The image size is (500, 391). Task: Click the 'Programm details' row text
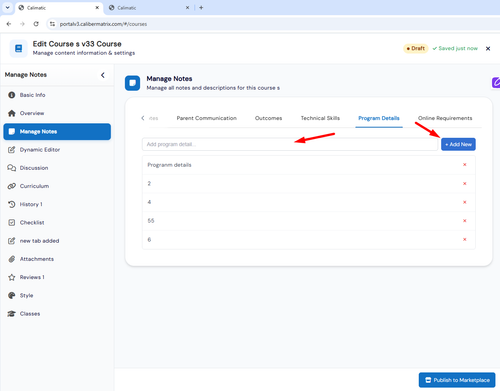[x=169, y=165]
